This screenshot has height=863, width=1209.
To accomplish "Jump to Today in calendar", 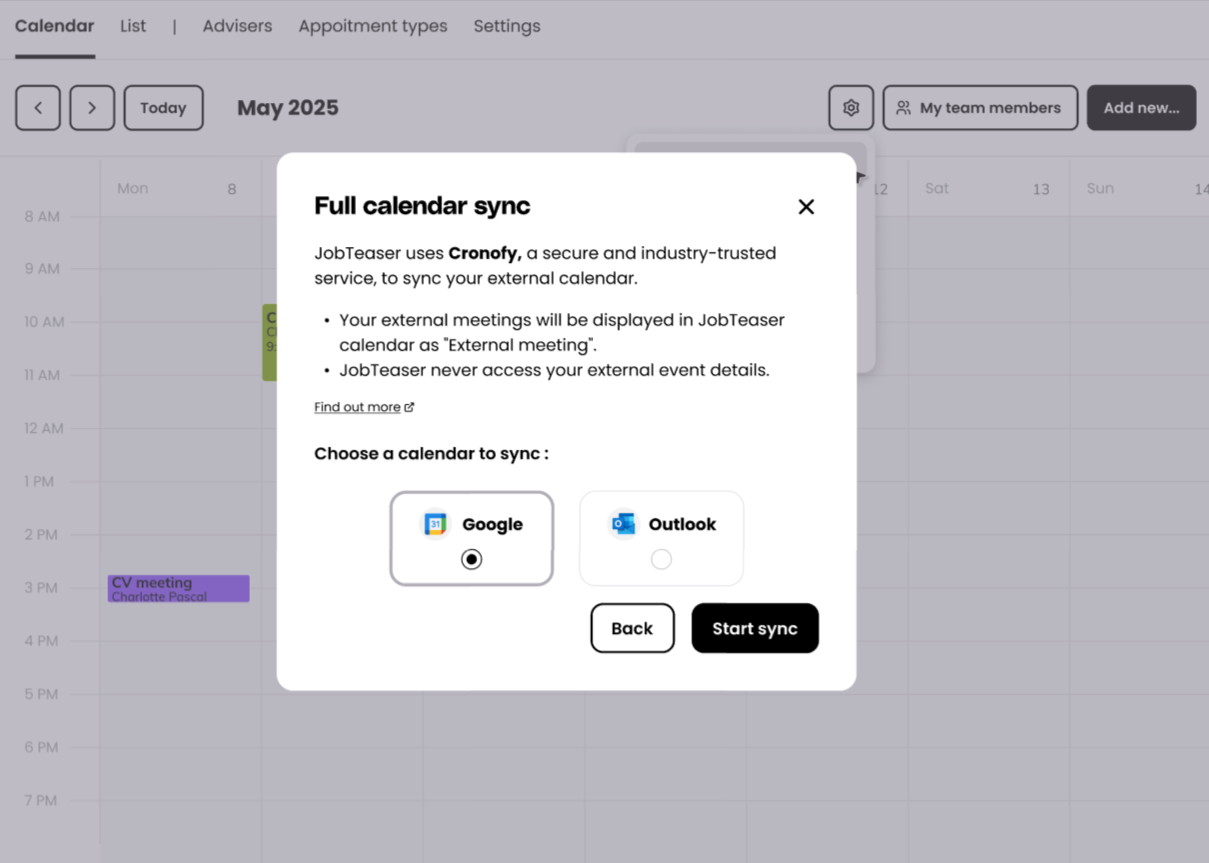I will coord(163,108).
